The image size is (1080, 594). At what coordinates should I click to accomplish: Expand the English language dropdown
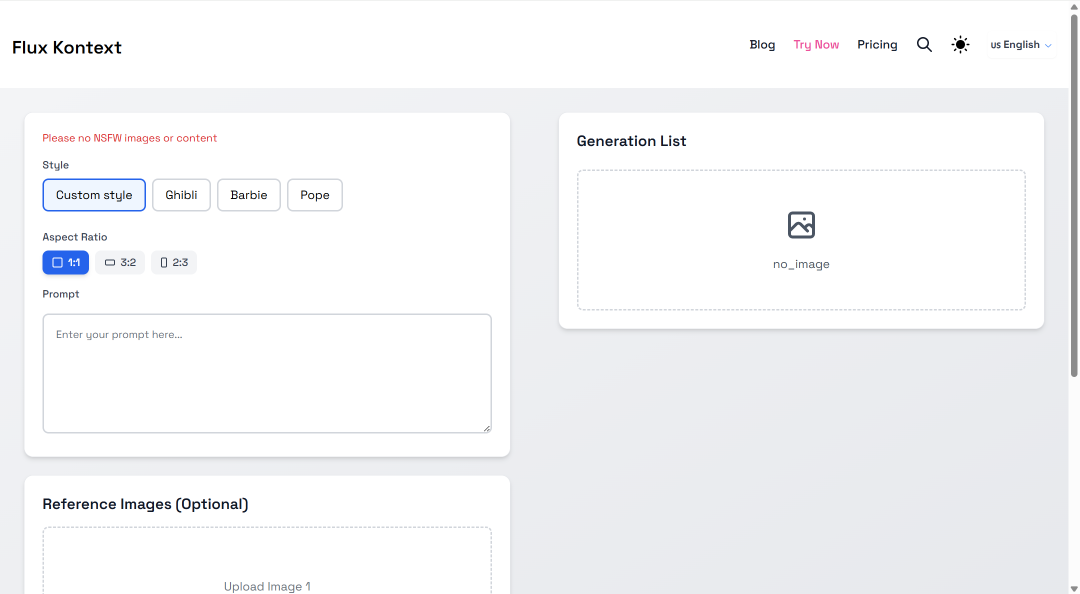(x=1021, y=45)
